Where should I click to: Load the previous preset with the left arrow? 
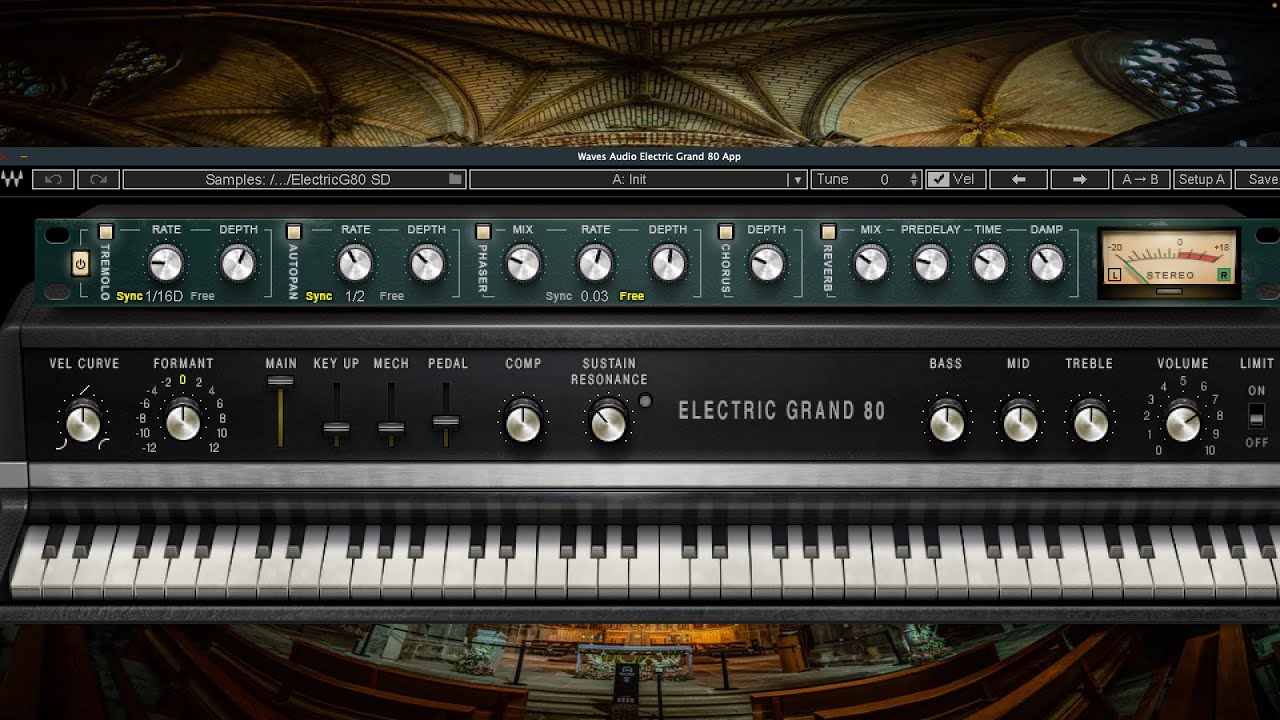(x=1018, y=180)
